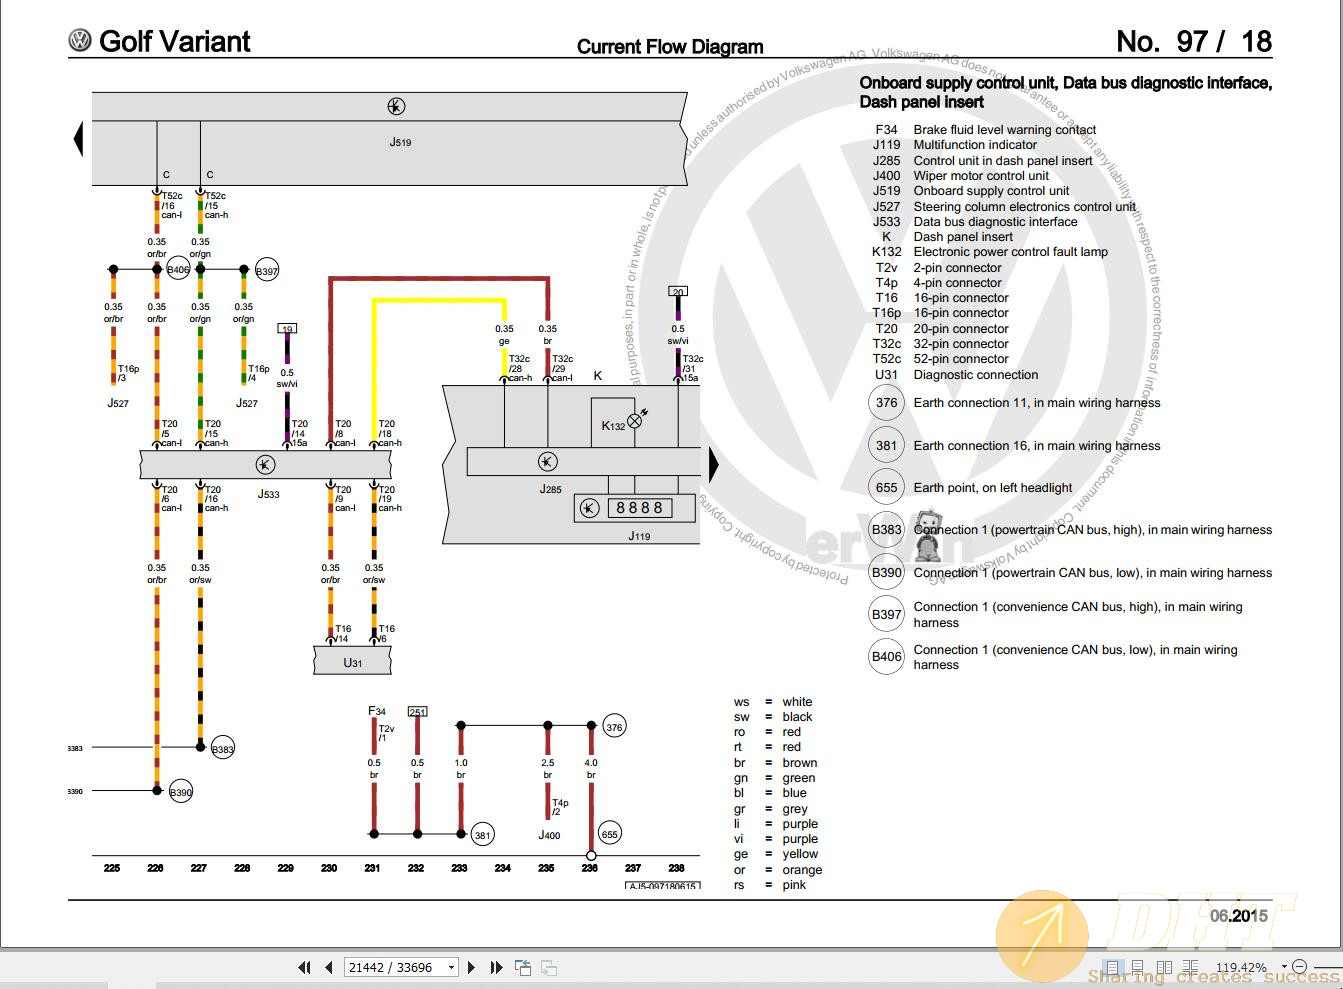This screenshot has width=1343, height=989.
Task: Click legend text 'Data bus diagnostic interface'
Action: (x=995, y=222)
